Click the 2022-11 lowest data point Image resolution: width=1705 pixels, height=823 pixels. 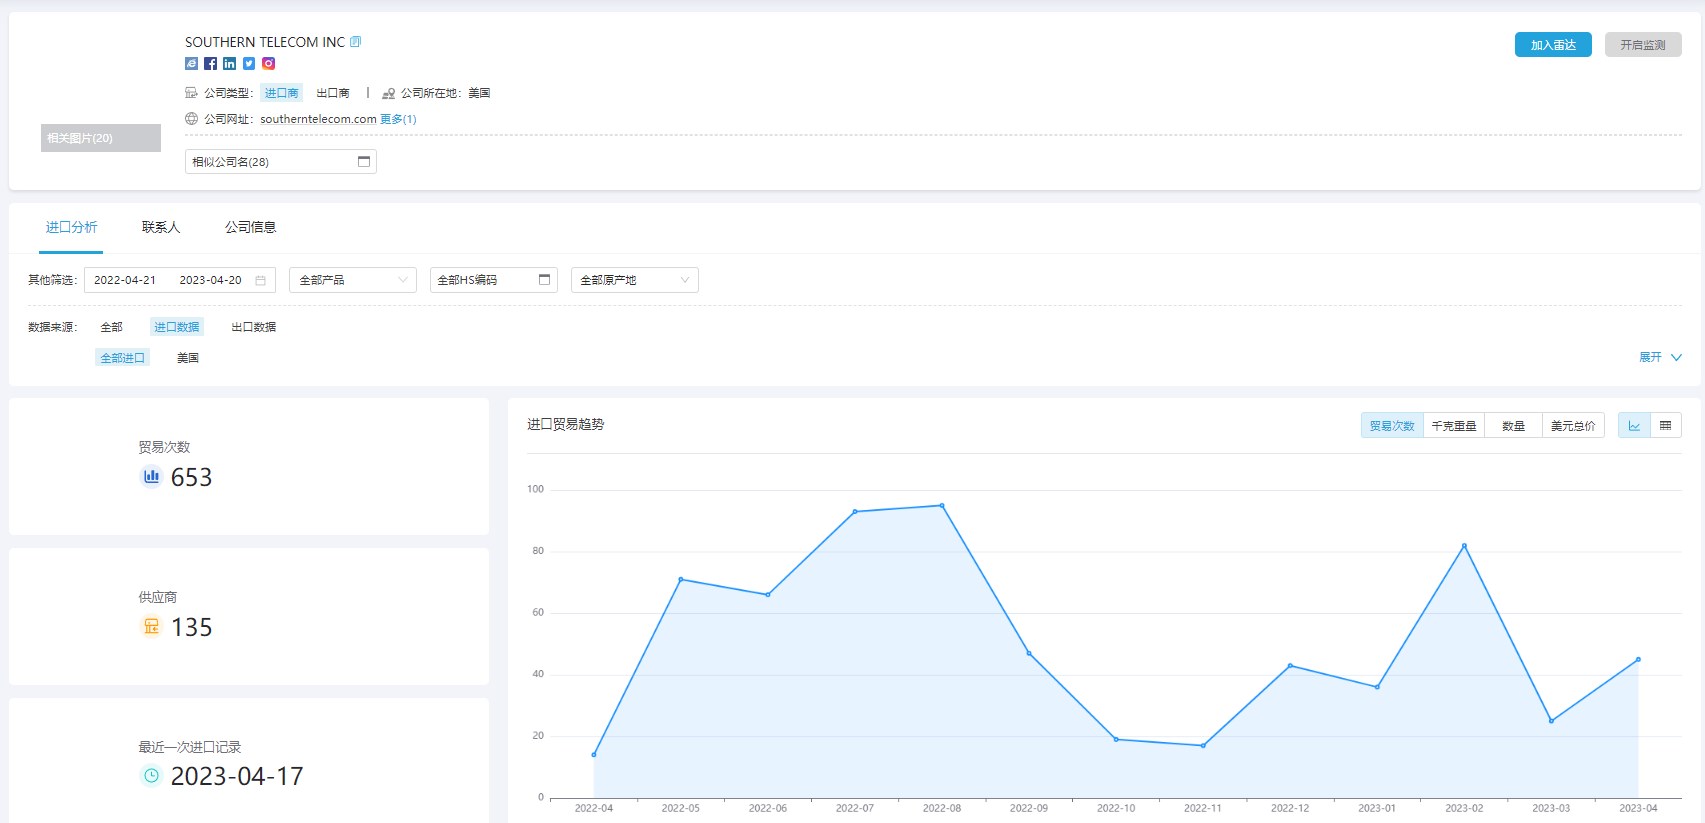1203,746
